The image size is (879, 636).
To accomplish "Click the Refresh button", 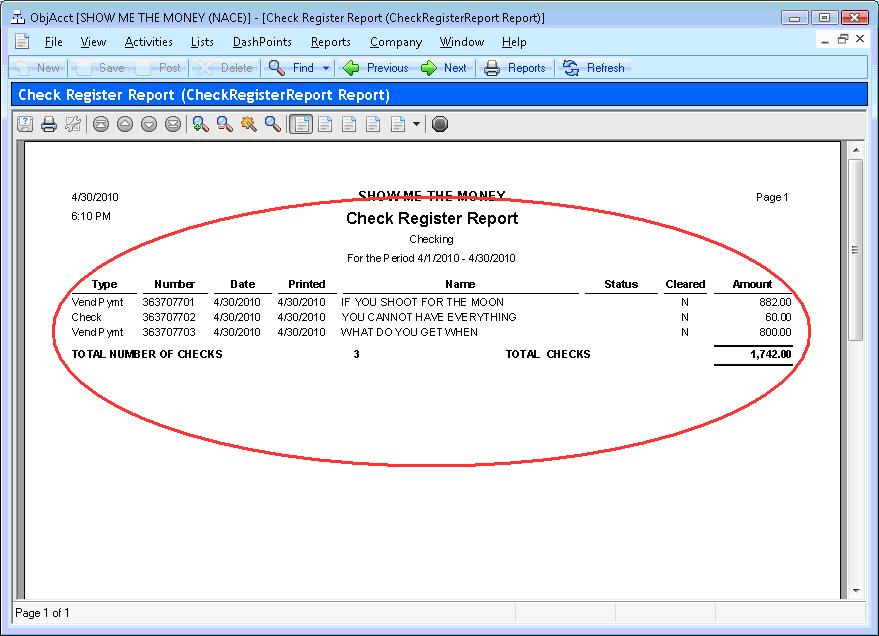I will (x=594, y=68).
